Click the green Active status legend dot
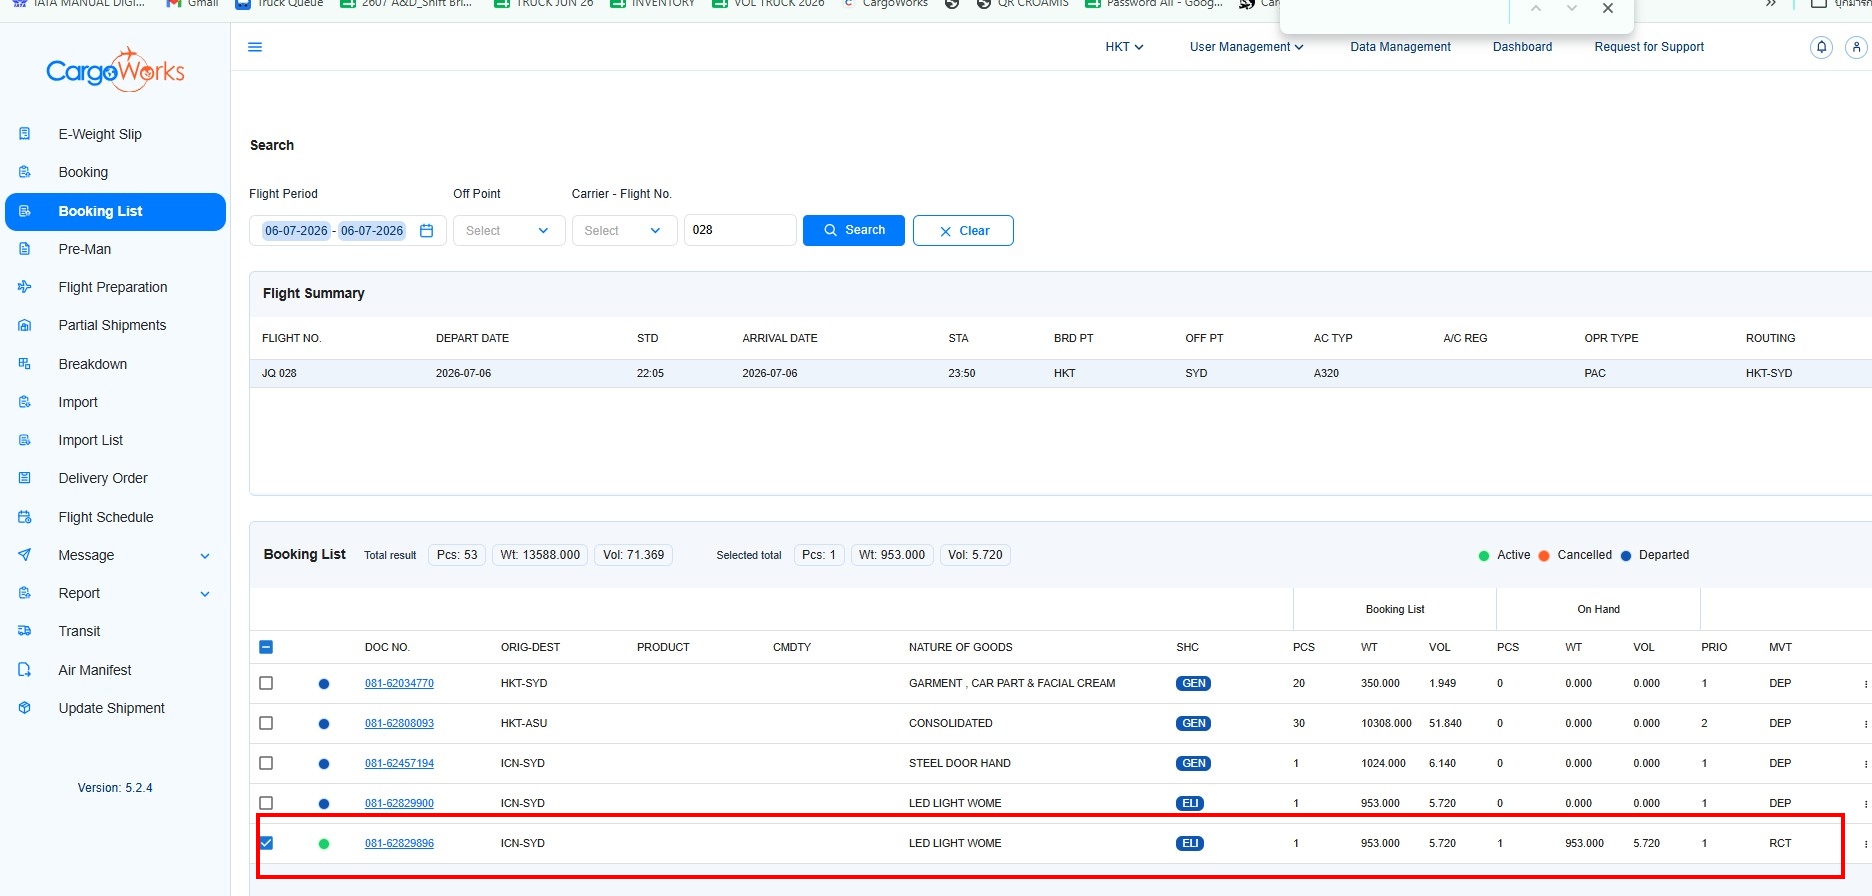Viewport: 1872px width, 896px height. (1484, 556)
